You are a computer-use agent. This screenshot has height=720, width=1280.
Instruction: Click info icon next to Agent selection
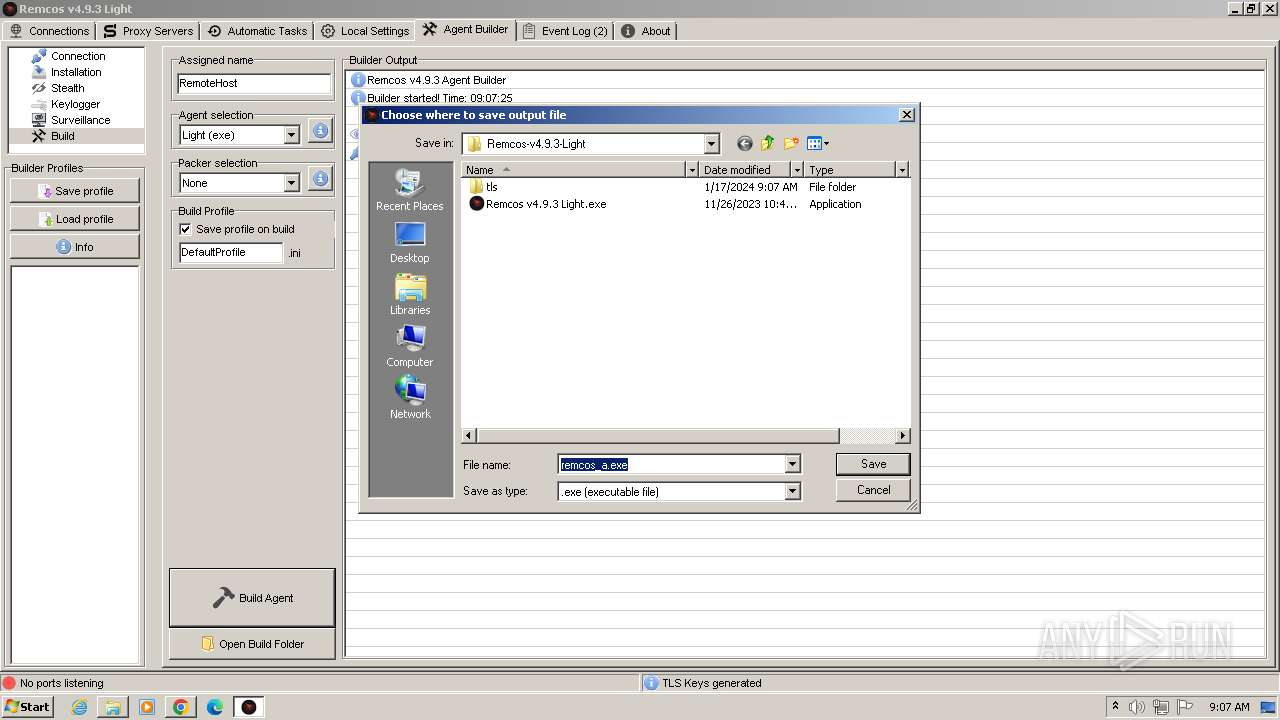pos(320,131)
